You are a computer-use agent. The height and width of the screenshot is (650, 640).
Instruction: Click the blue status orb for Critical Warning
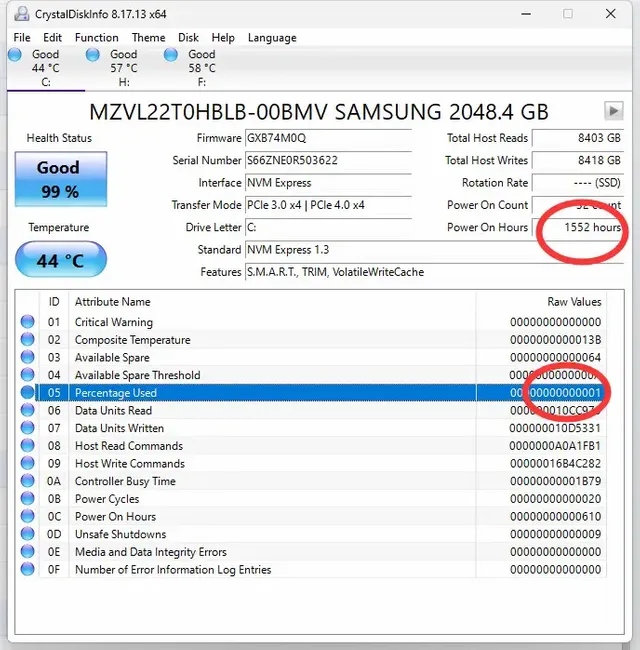27,322
